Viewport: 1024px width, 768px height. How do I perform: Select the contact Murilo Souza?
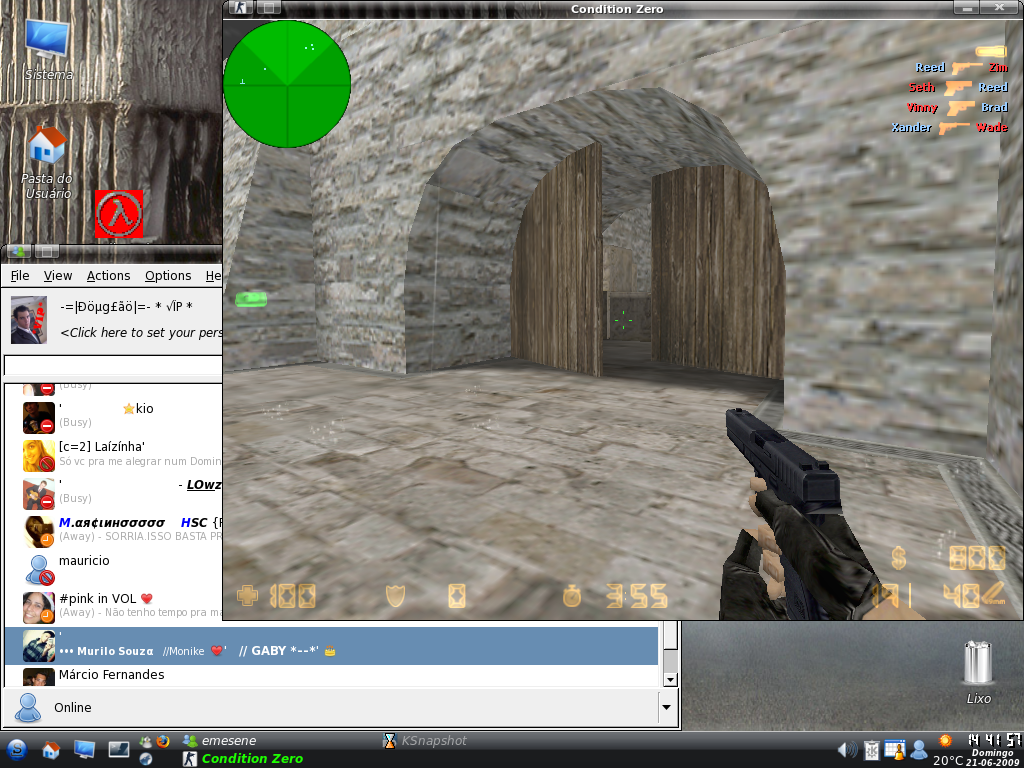[x=331, y=646]
